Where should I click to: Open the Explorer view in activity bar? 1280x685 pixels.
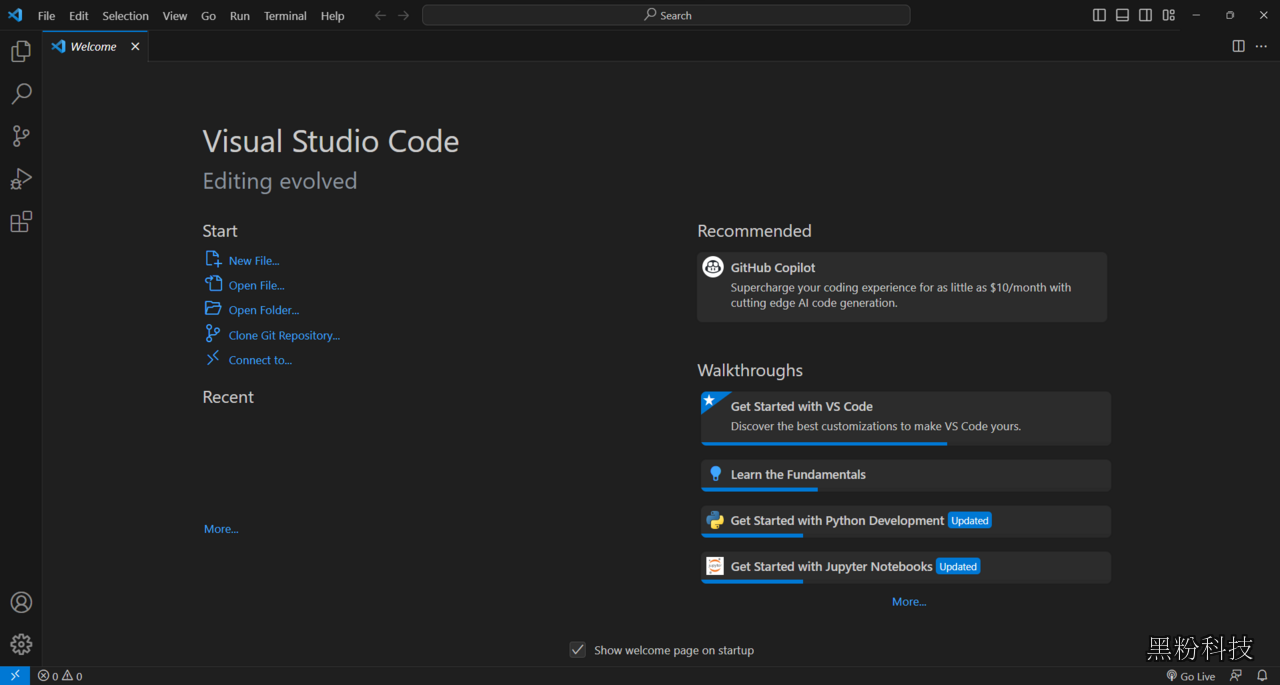pyautogui.click(x=21, y=51)
